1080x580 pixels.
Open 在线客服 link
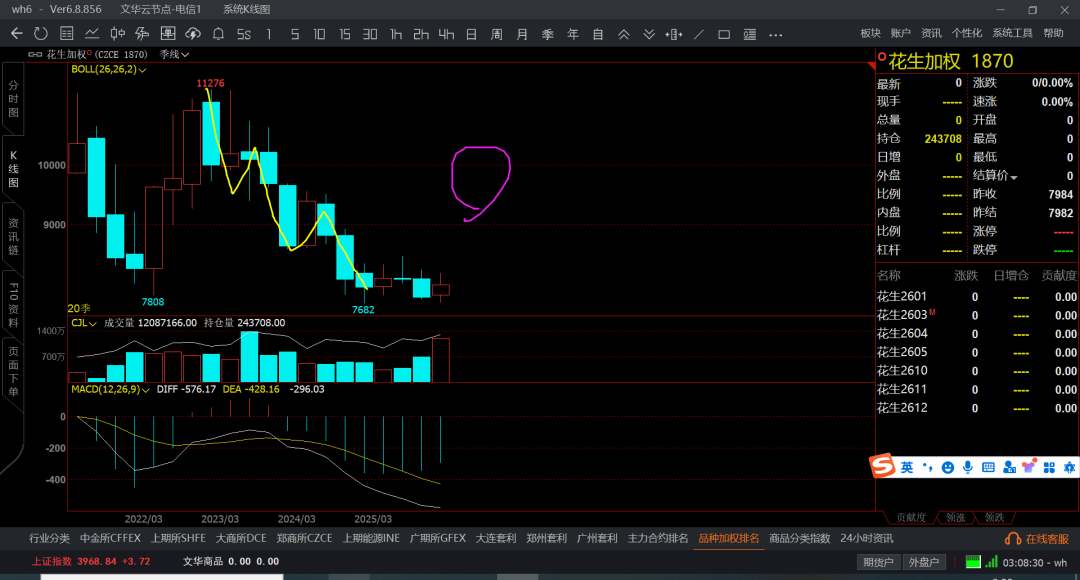click(1046, 539)
